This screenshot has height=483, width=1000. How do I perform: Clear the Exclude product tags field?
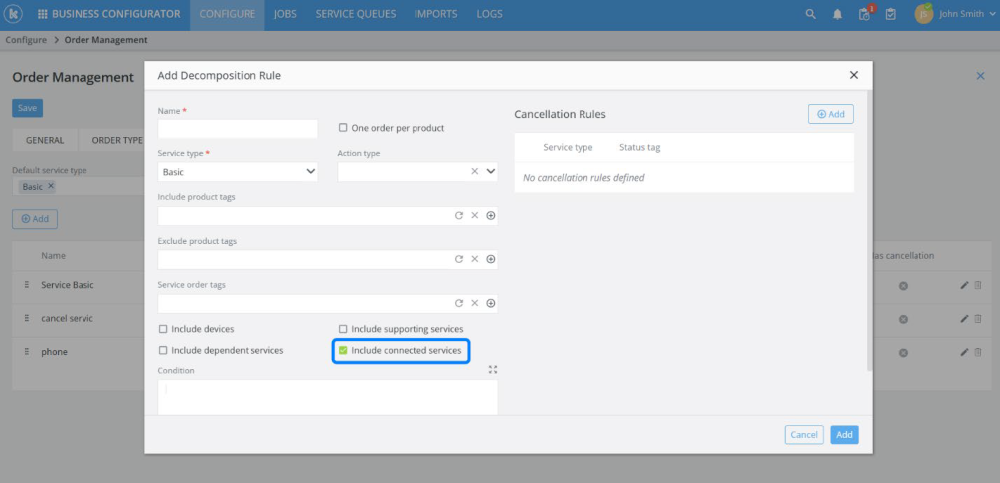(475, 259)
